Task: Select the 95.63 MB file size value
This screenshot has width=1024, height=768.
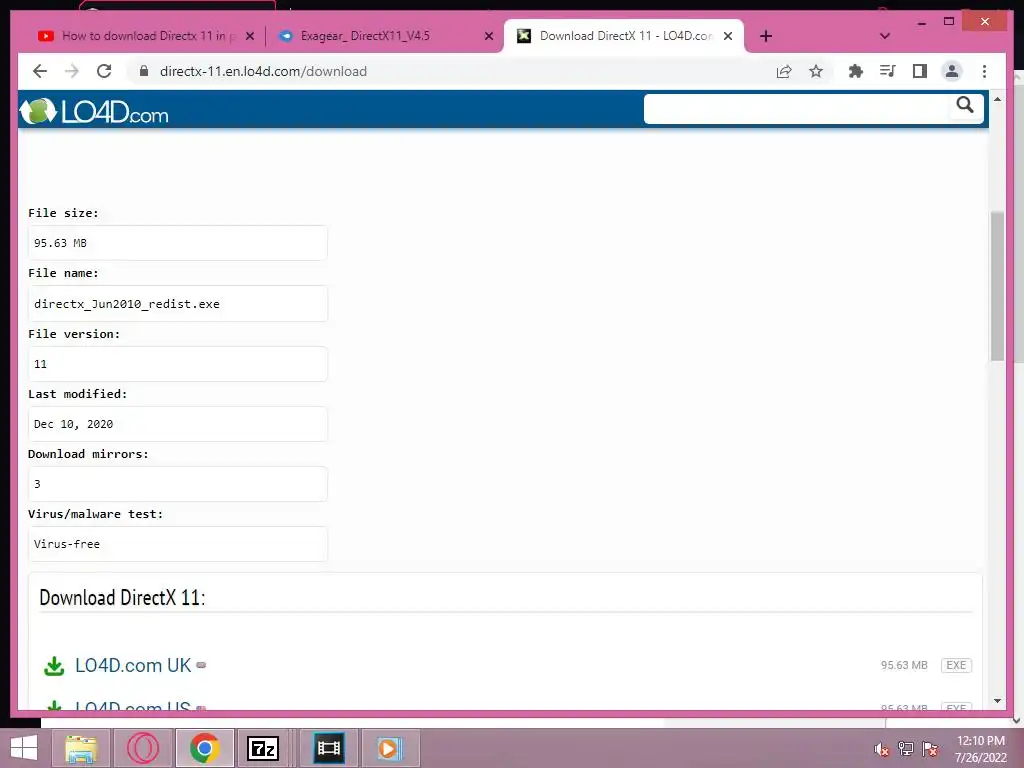Action: [178, 243]
